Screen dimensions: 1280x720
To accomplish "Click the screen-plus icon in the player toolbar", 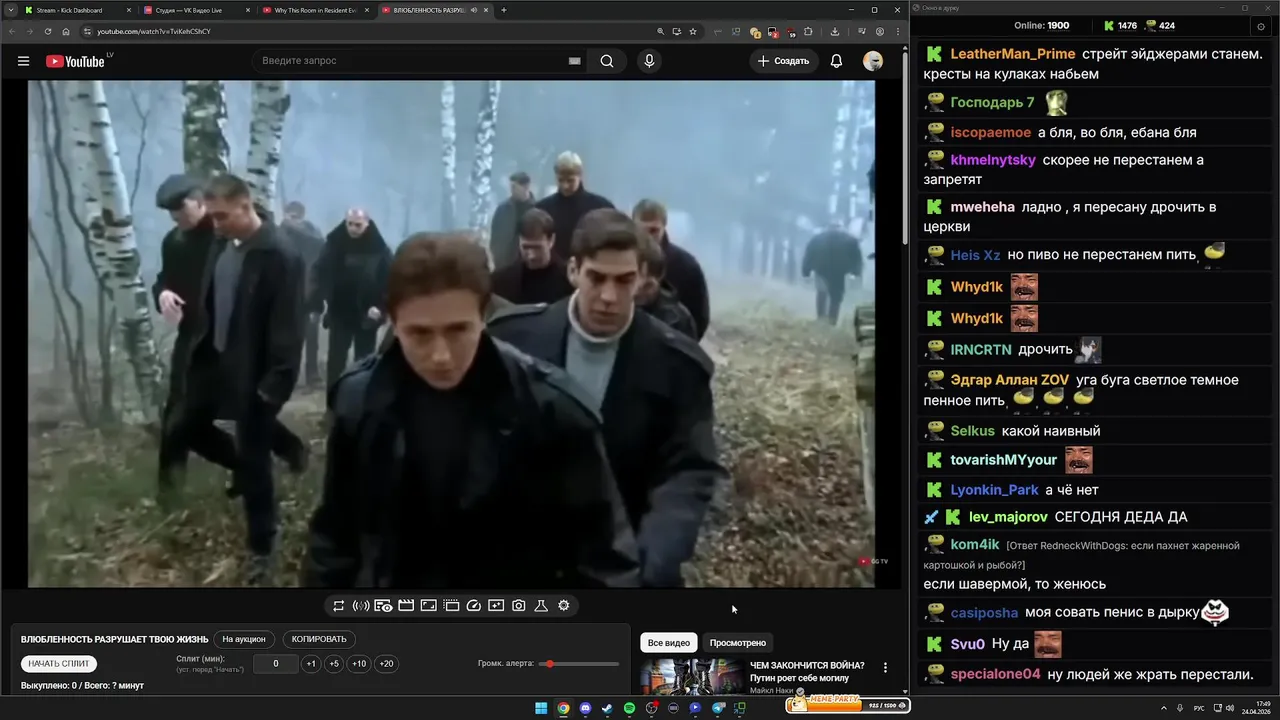I will [496, 606].
